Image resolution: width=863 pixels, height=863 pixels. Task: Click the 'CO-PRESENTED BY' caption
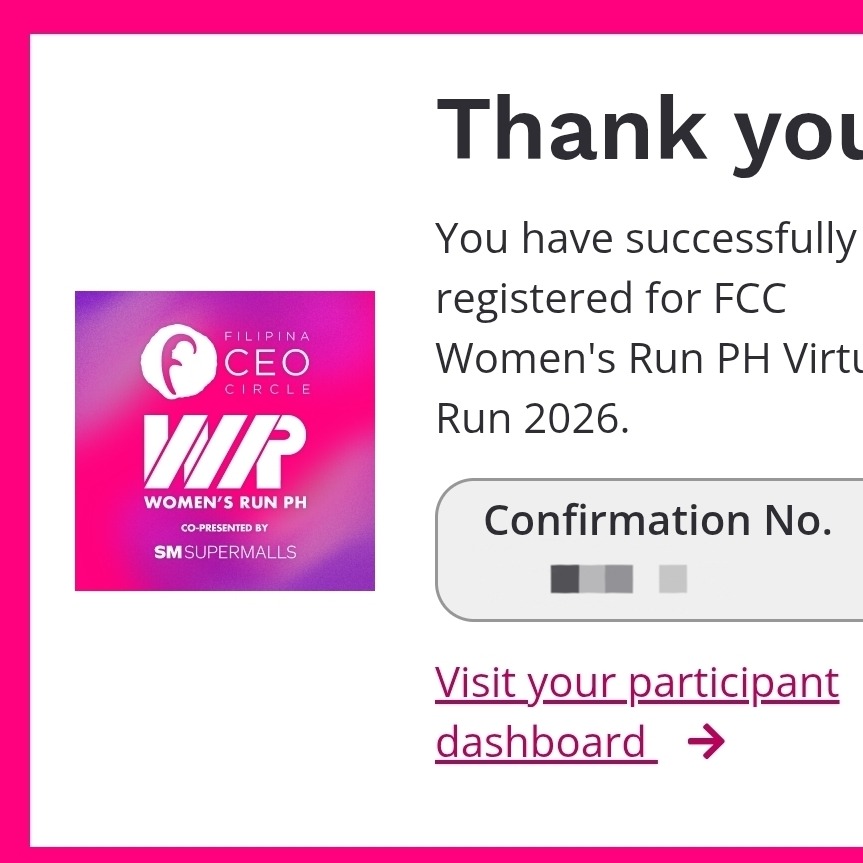pyautogui.click(x=225, y=527)
